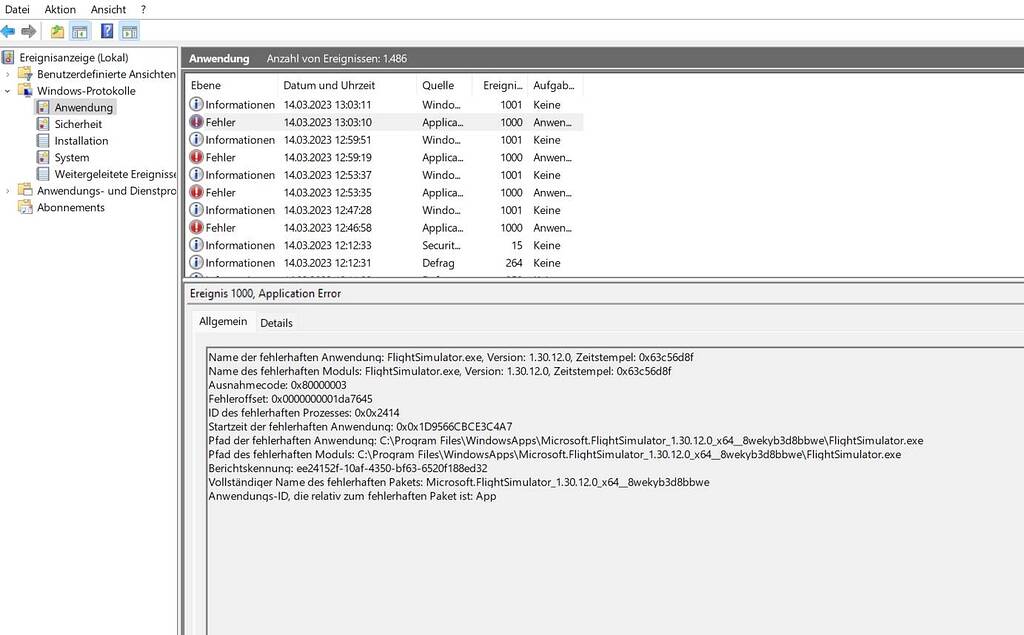Screen dimensions: 1024x635
Task: Click the Vollständiger Name des fehlerhaften Pakets line
Action: (458, 481)
